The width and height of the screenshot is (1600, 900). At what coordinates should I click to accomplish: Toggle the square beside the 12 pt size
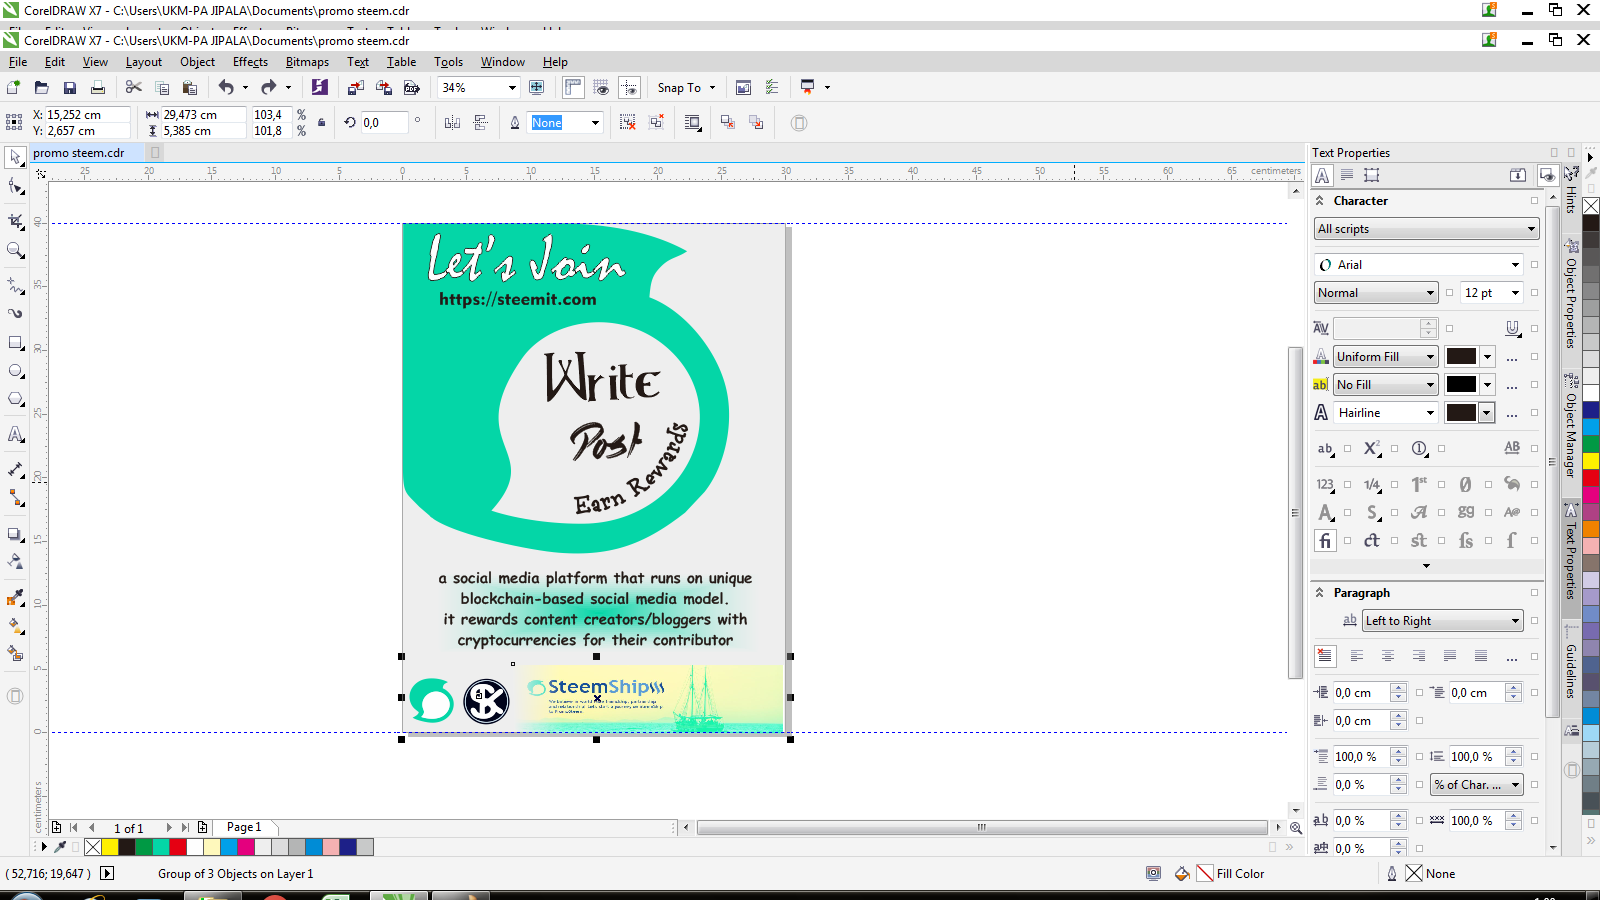(x=1534, y=293)
